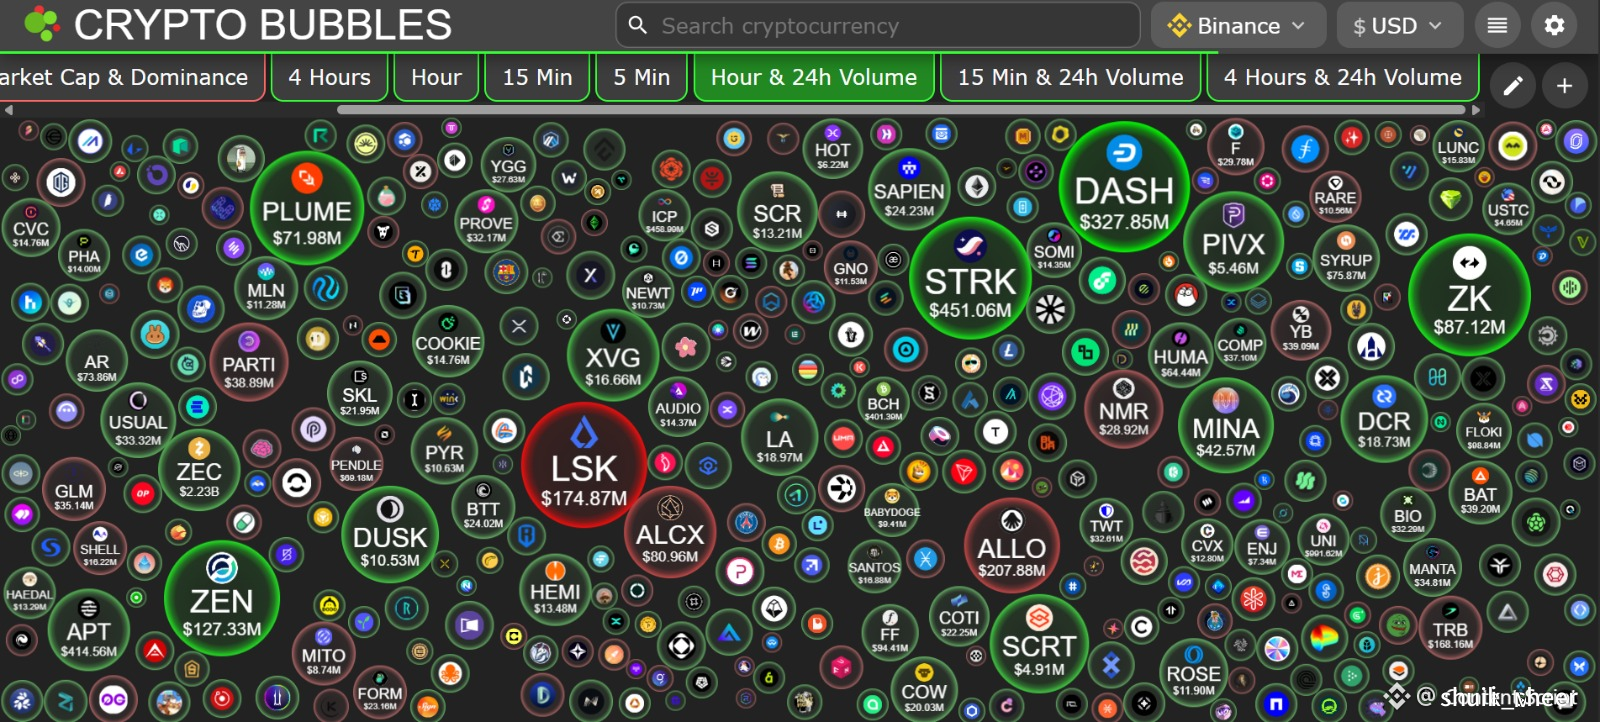Click the HEMI bubble

(x=555, y=590)
